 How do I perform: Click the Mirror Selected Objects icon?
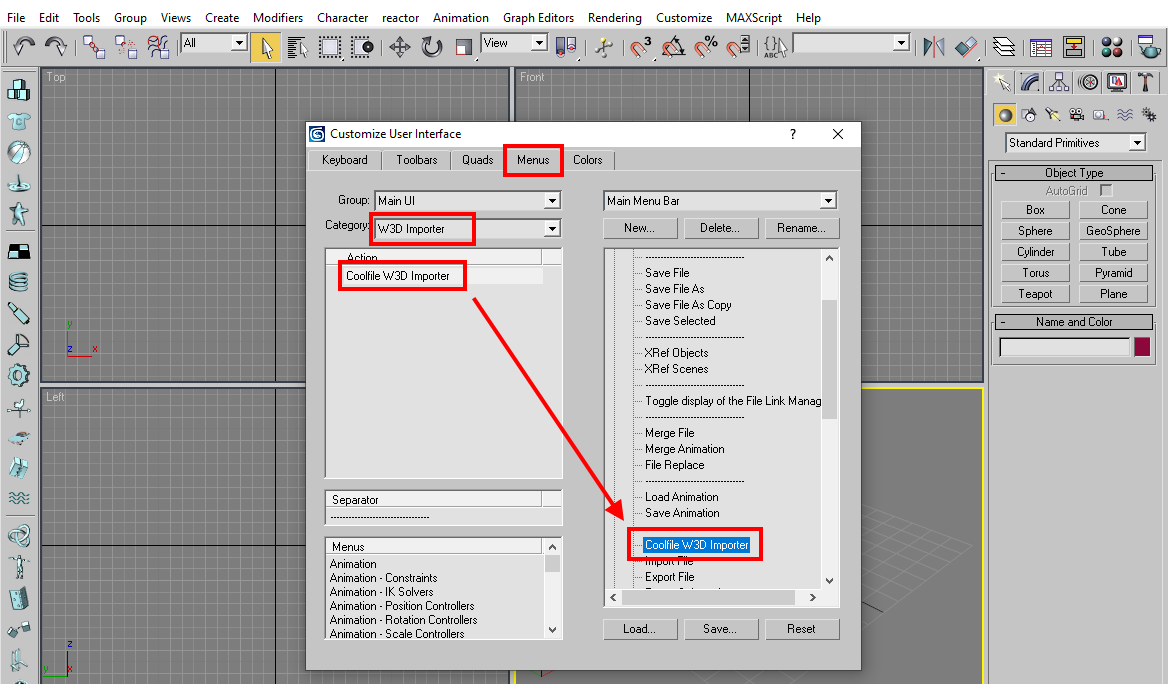click(933, 47)
